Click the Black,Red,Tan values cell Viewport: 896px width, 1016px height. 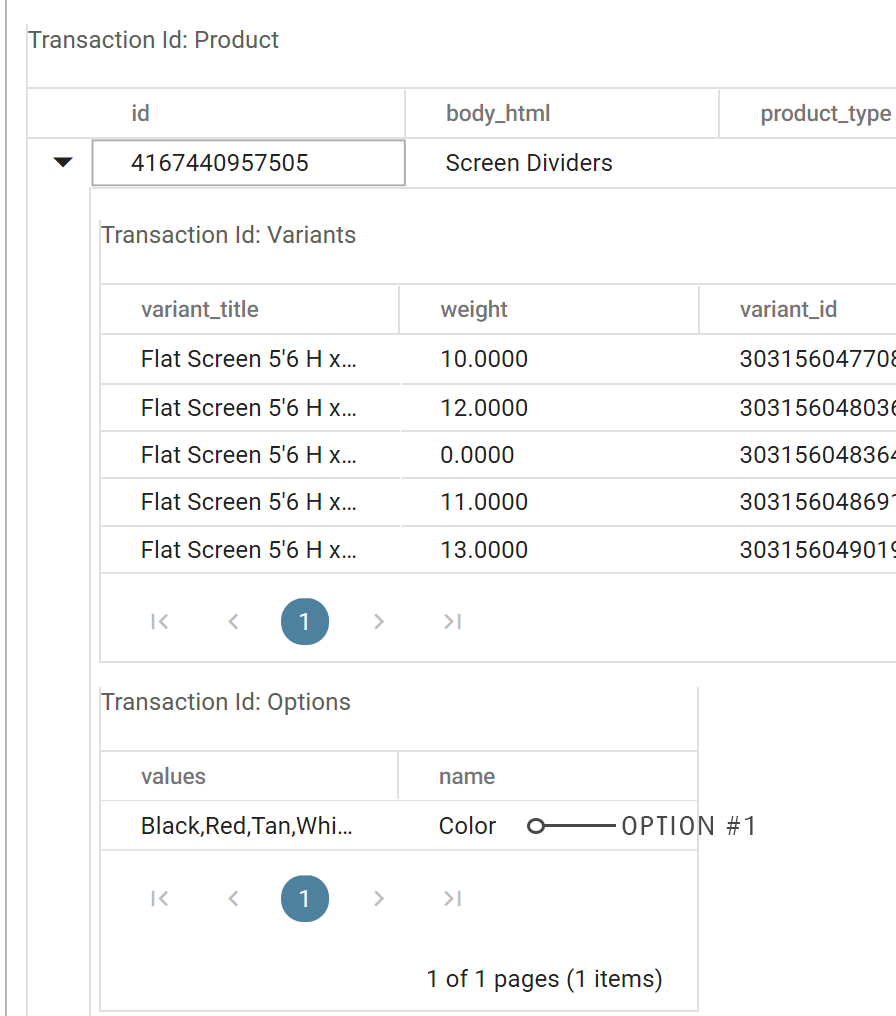coord(247,826)
